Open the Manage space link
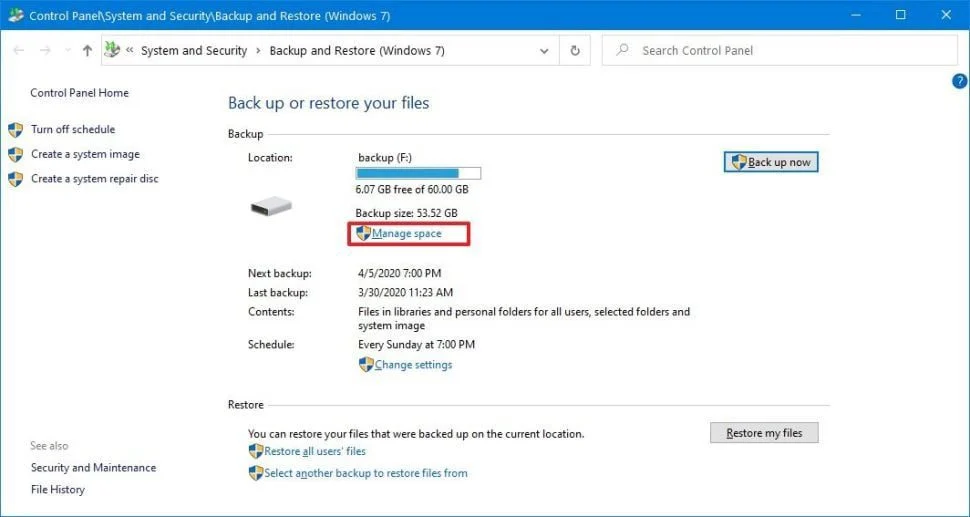The width and height of the screenshot is (970, 517). coord(406,233)
